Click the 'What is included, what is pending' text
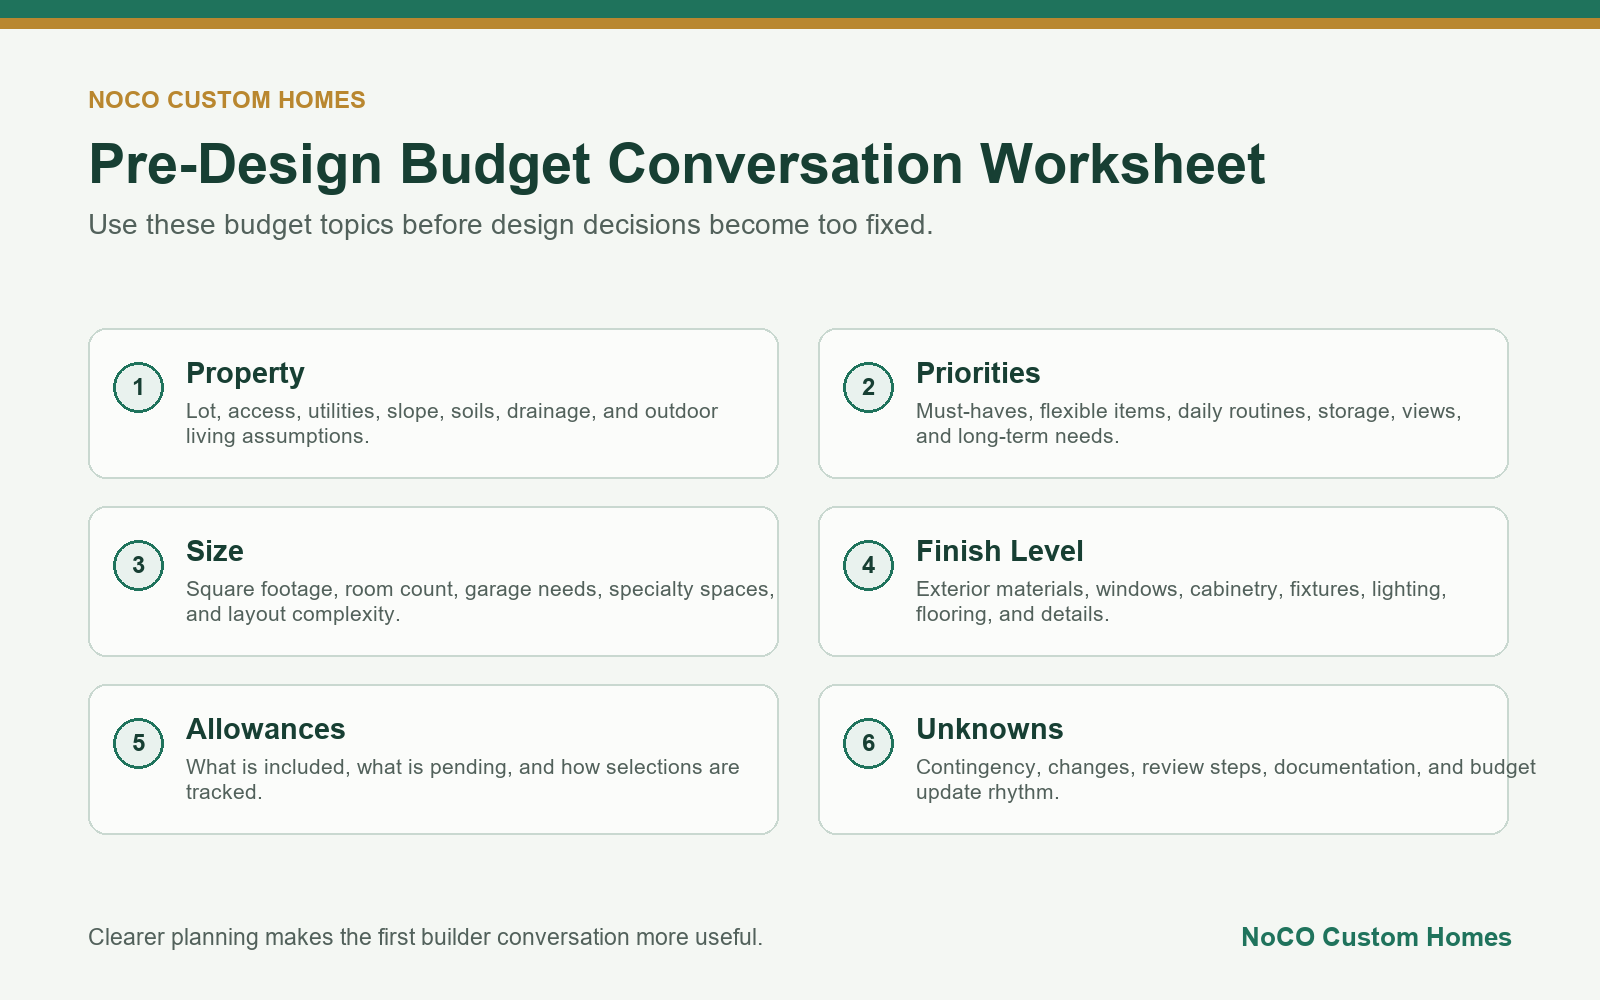Image resolution: width=1600 pixels, height=1000 pixels. [x=463, y=780]
